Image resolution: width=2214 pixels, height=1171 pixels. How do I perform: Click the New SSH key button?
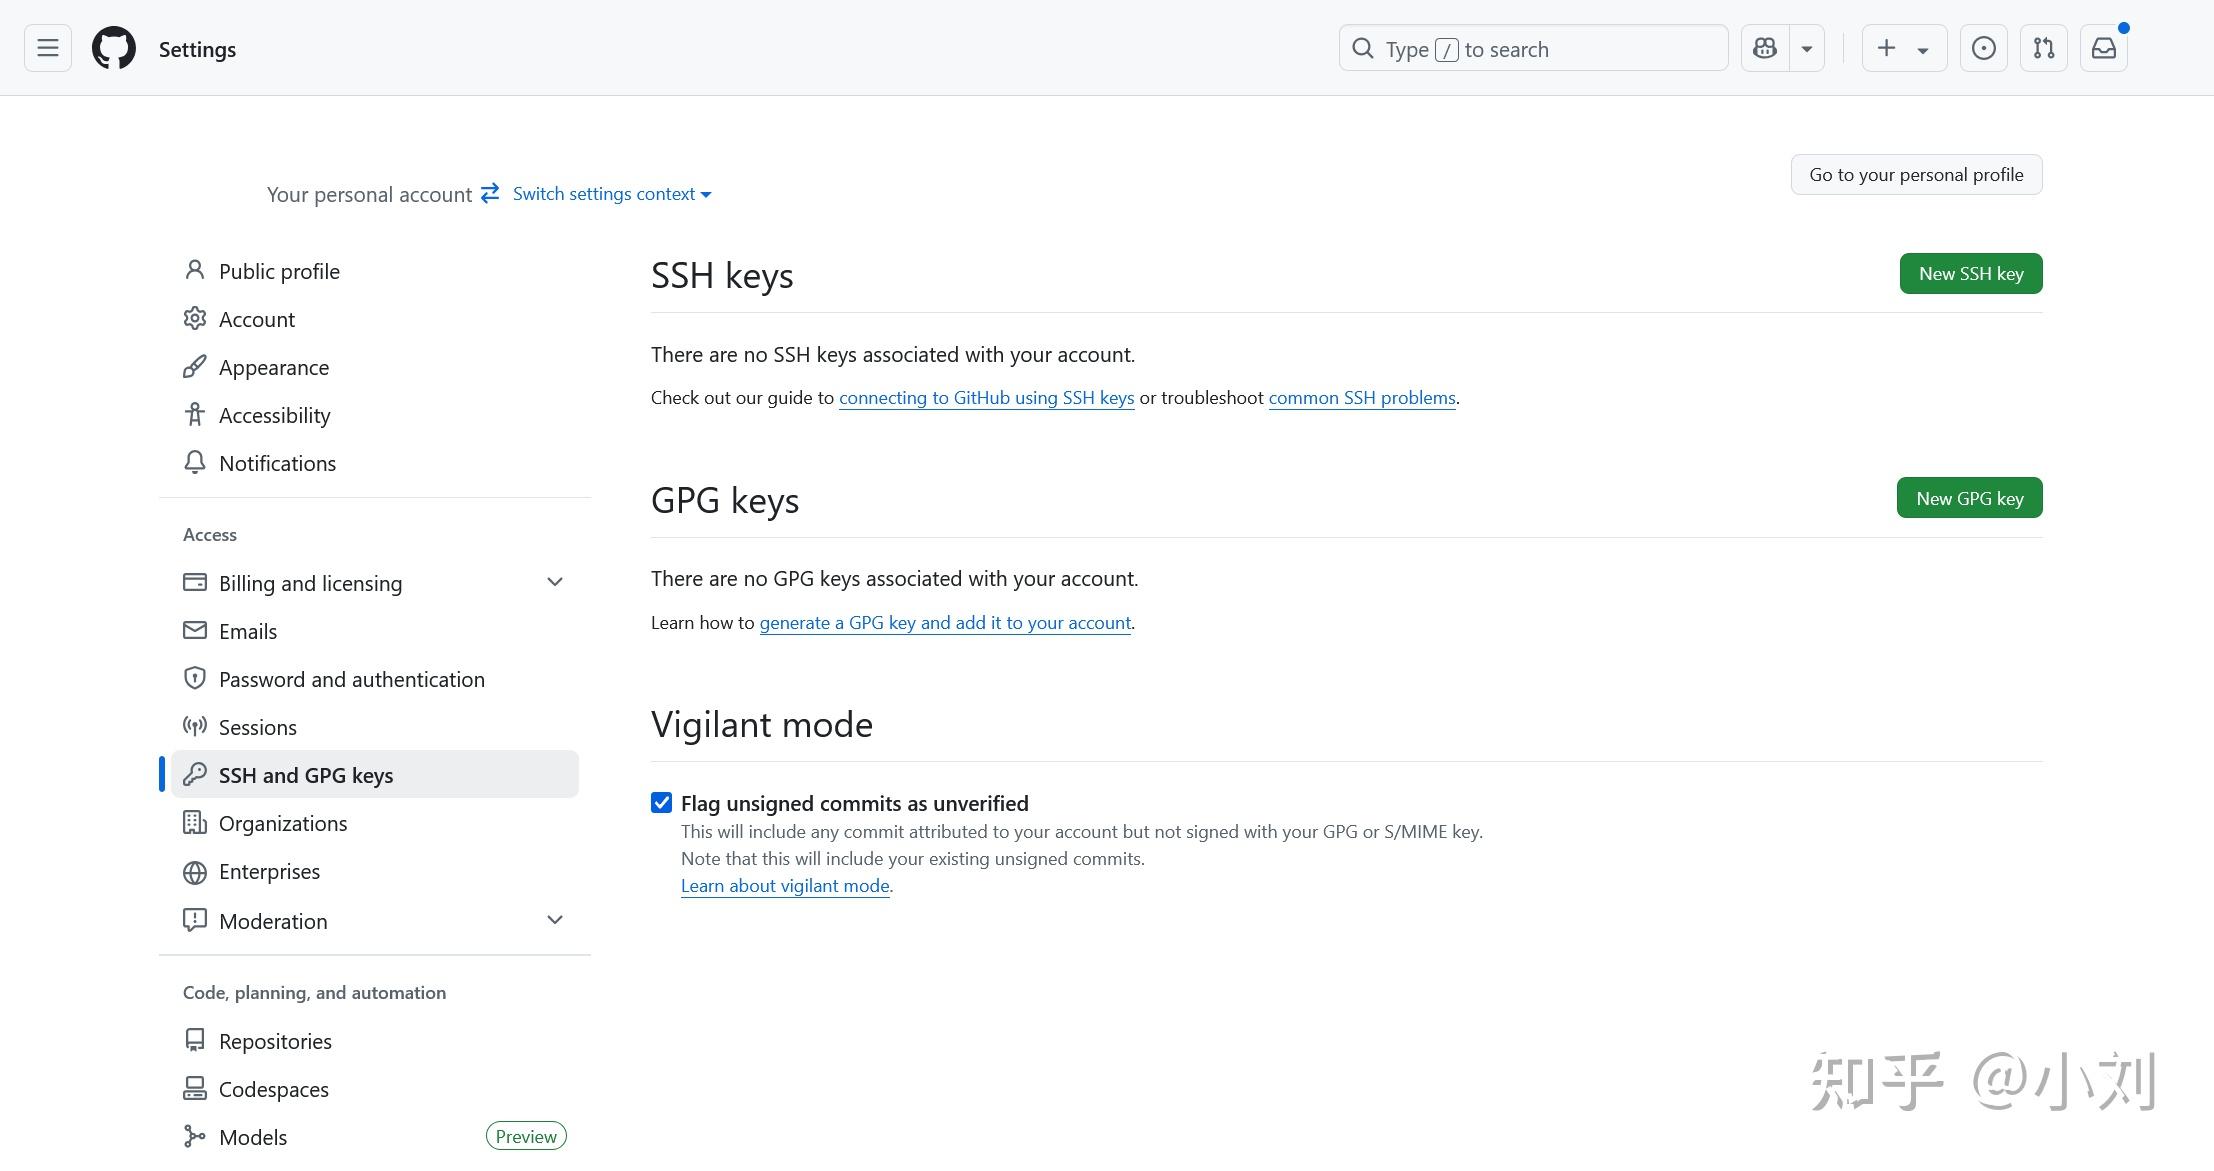coord(1969,273)
